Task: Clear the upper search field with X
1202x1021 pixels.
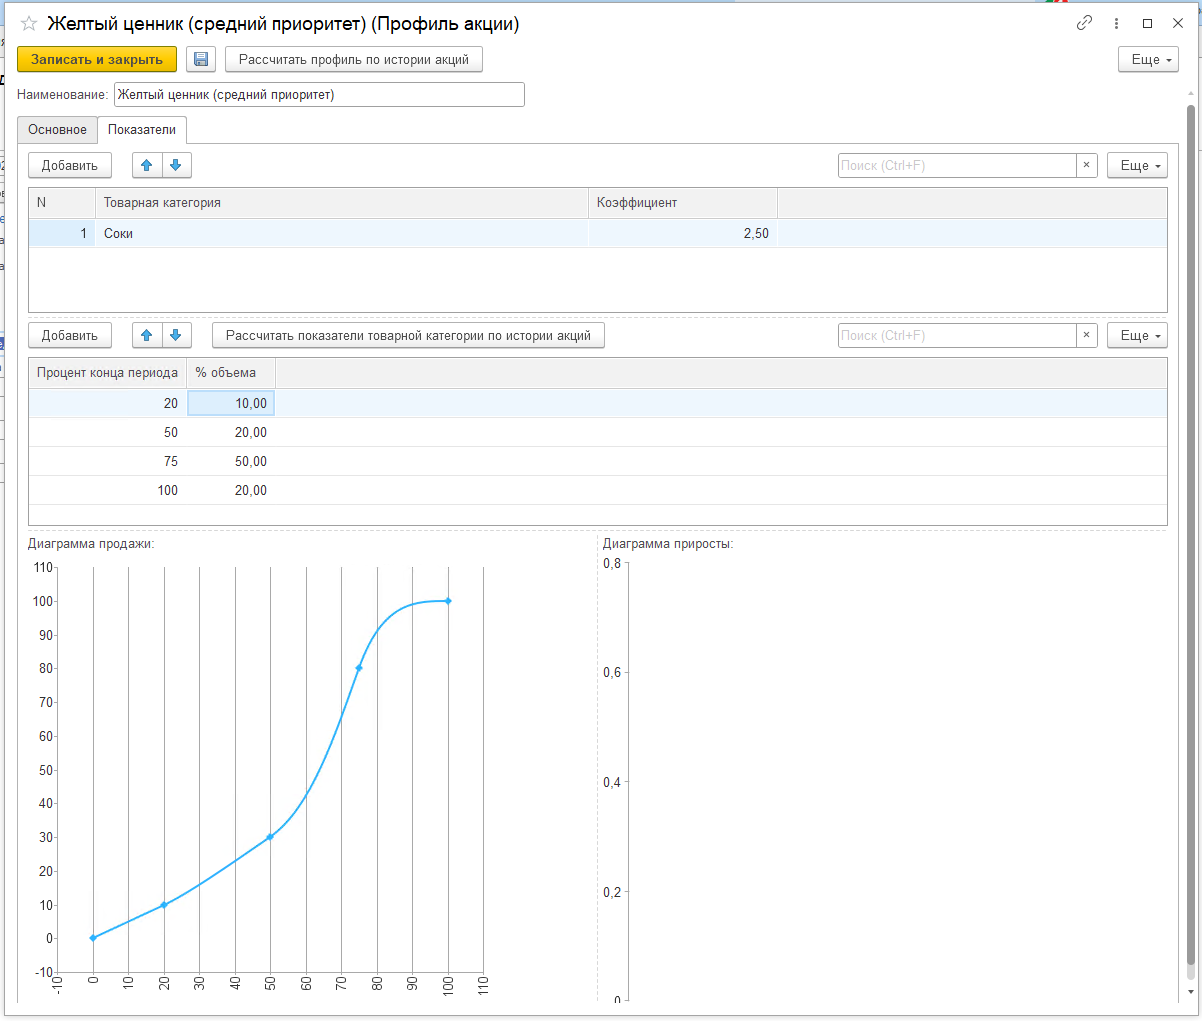Action: pos(1087,166)
